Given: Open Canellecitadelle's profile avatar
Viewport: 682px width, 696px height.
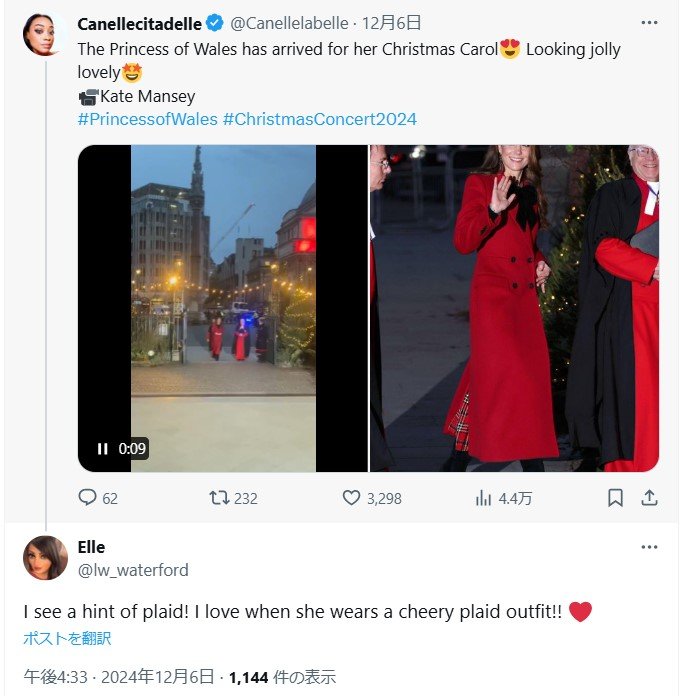Looking at the screenshot, I should coord(45,35).
